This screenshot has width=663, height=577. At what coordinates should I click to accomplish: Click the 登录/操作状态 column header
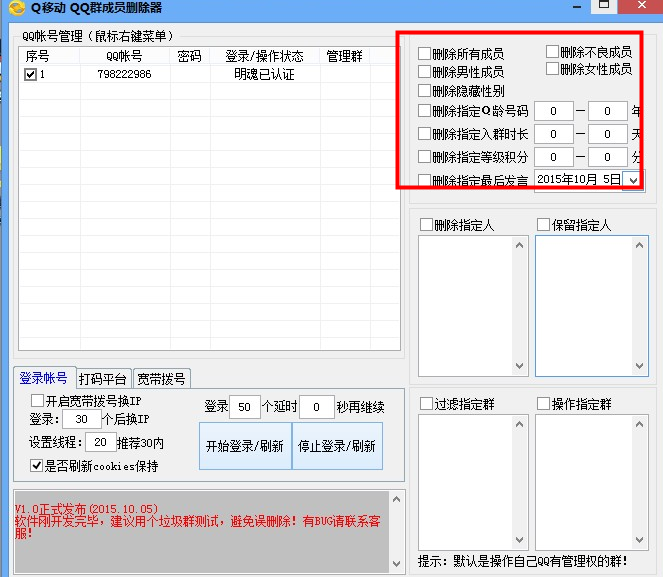click(x=265, y=56)
